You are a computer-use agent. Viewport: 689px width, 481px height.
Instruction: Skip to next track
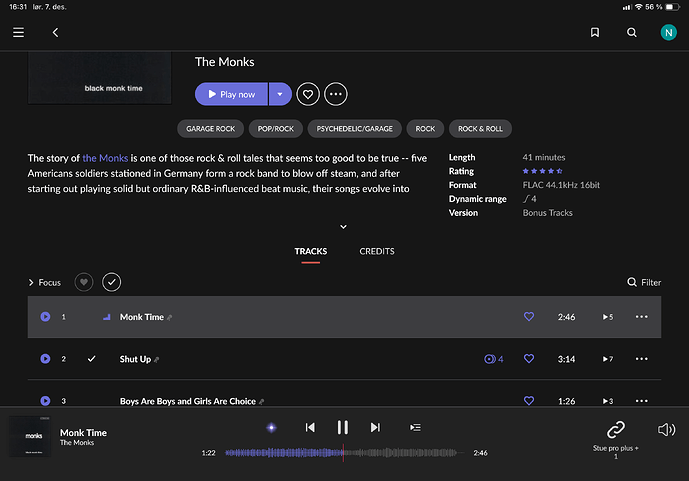(x=375, y=427)
